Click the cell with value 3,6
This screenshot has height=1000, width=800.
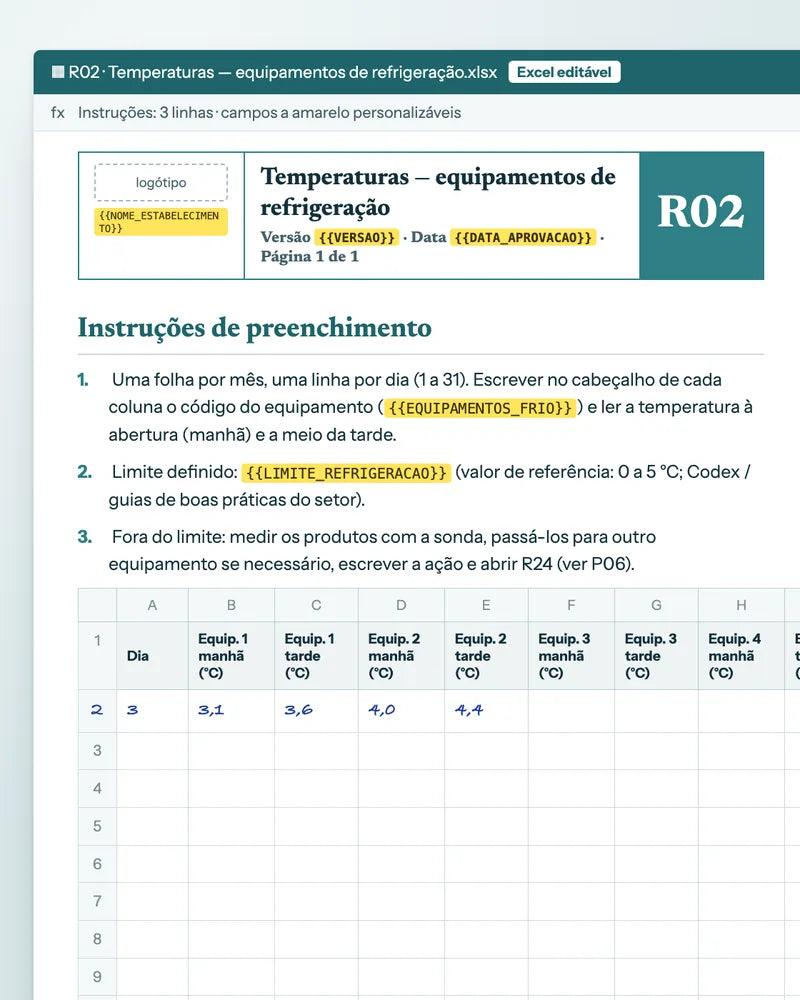[316, 710]
